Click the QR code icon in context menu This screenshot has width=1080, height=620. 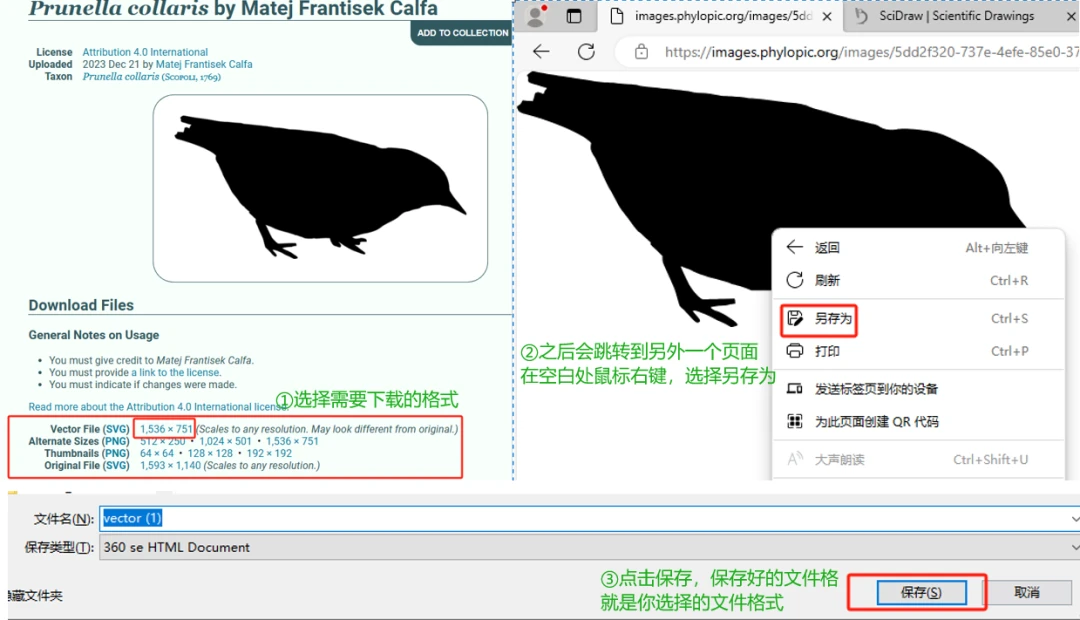[x=795, y=421]
